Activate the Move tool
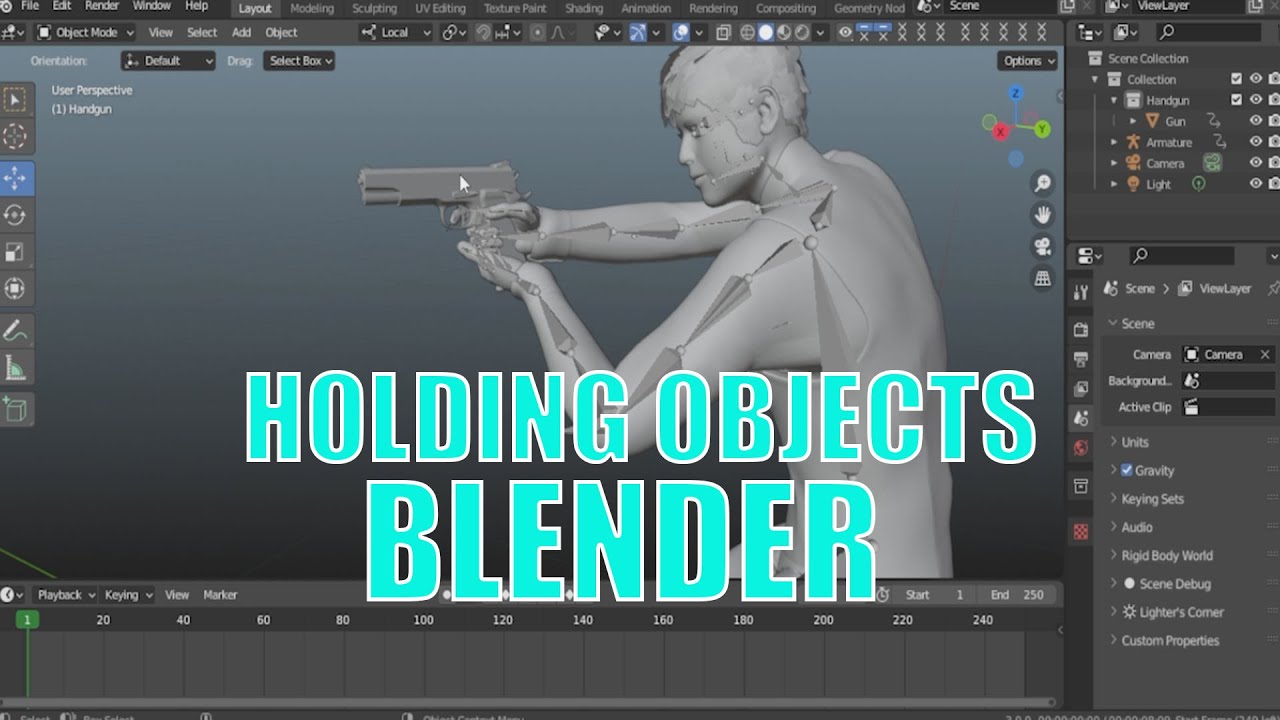 coord(15,178)
